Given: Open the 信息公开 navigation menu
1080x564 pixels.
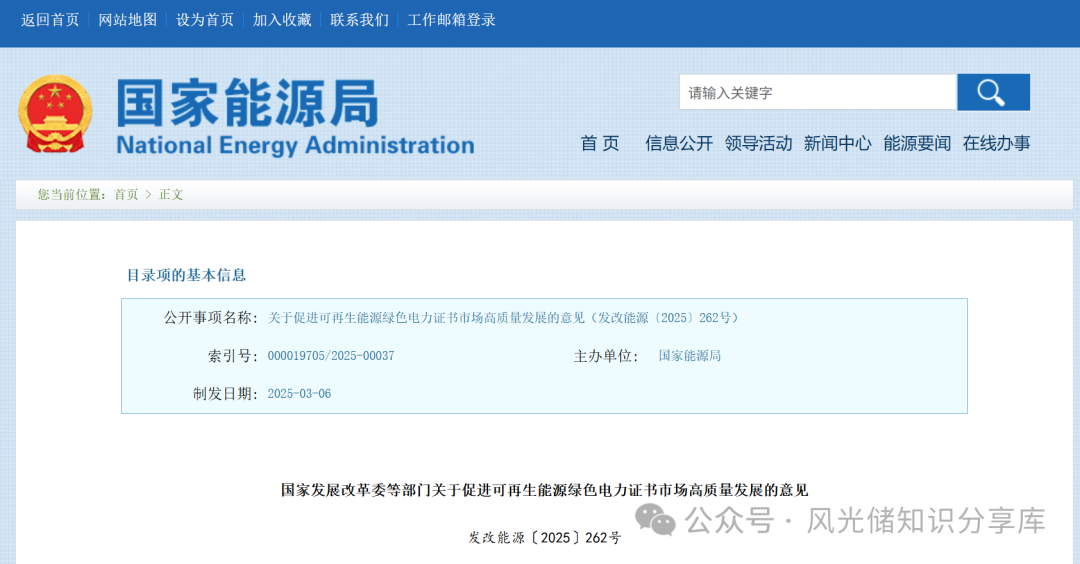Looking at the screenshot, I should click(x=679, y=143).
